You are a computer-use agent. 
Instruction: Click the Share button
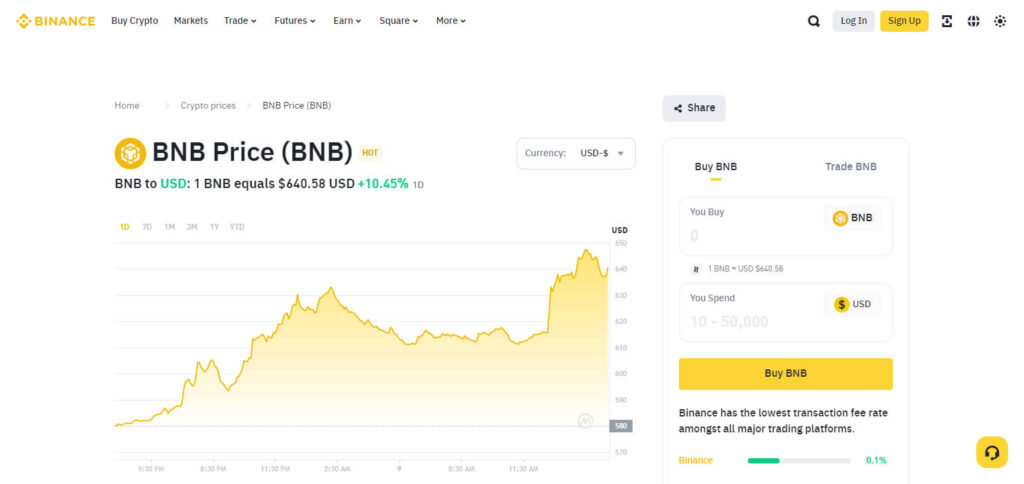click(x=694, y=108)
